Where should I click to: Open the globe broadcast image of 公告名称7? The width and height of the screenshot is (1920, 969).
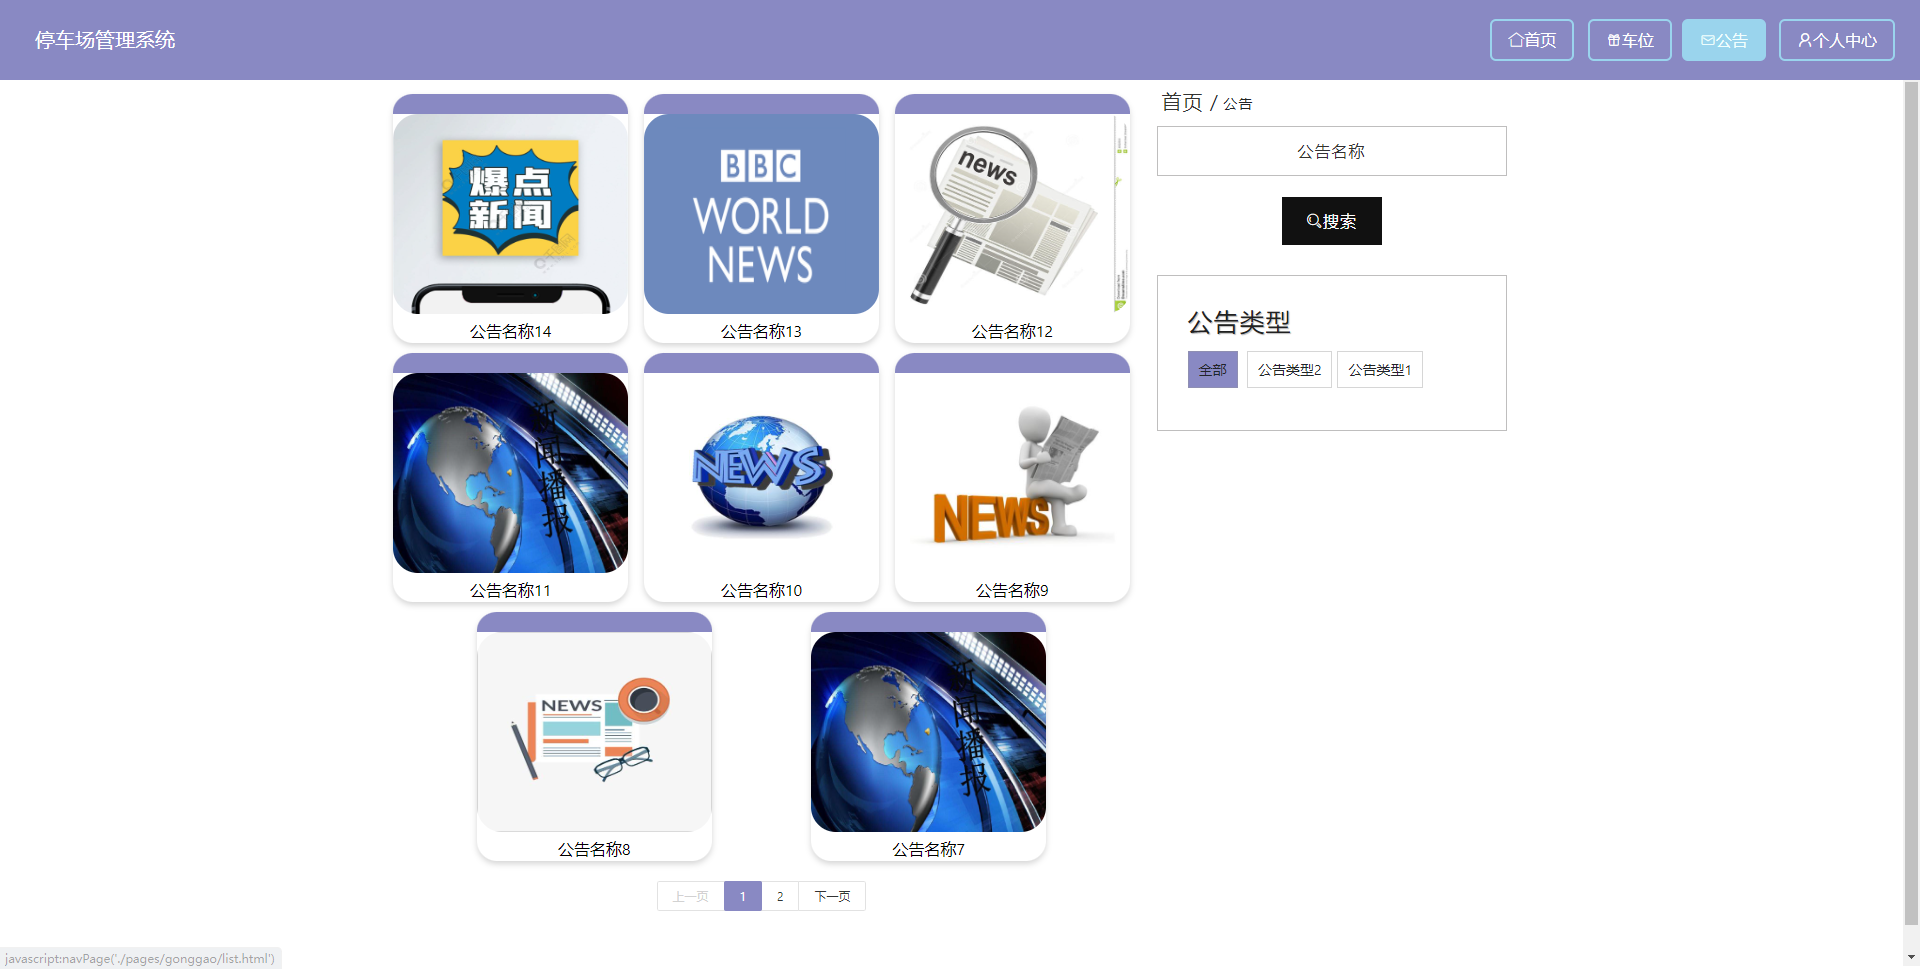coord(928,732)
